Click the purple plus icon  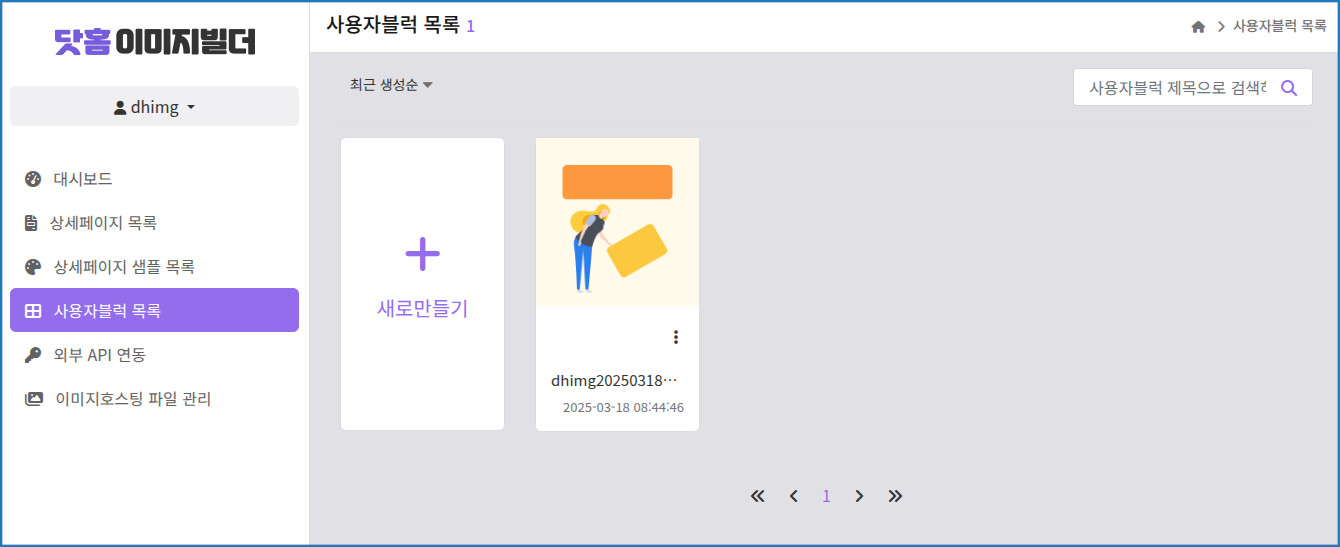(x=422, y=254)
